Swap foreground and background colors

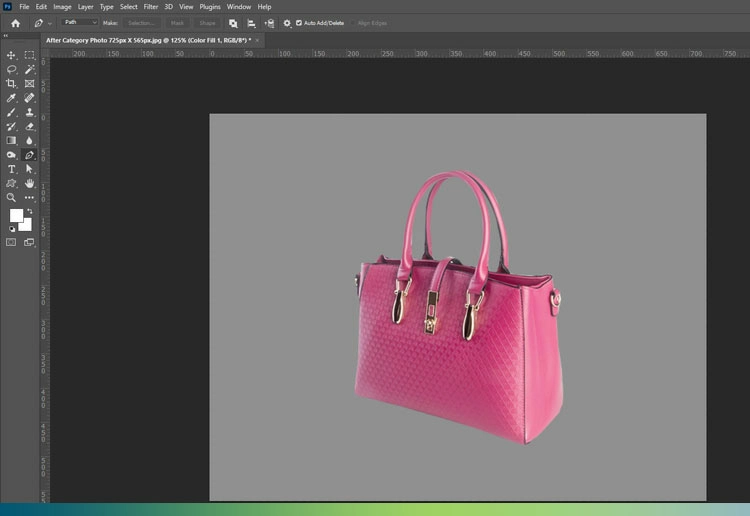30,211
